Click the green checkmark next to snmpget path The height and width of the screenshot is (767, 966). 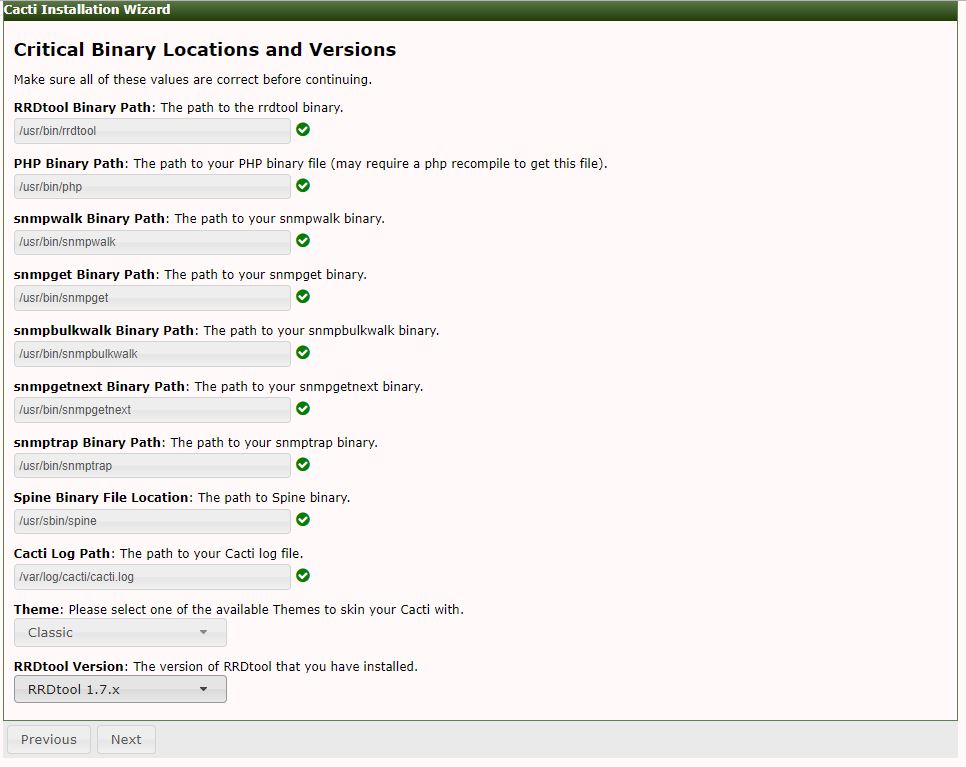pos(302,296)
